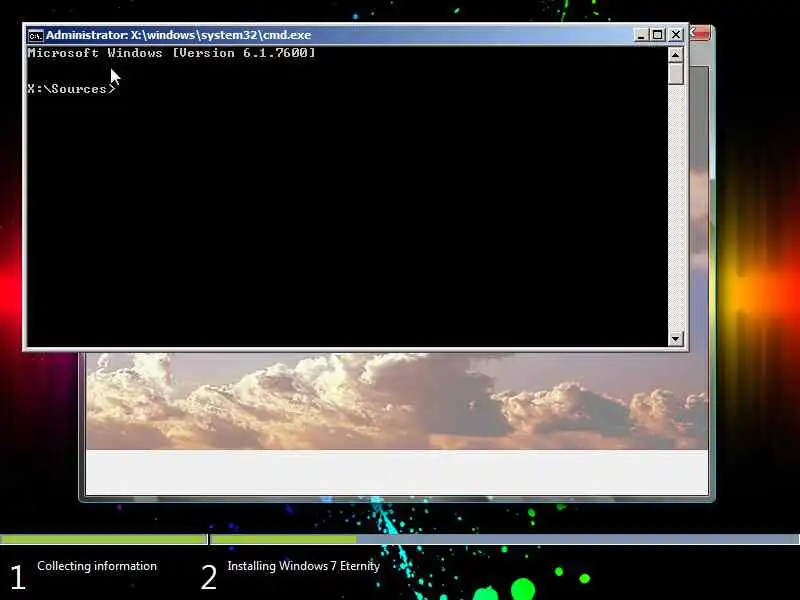Click the Installing Windows progress bar
The image size is (800, 600).
[x=505, y=539]
